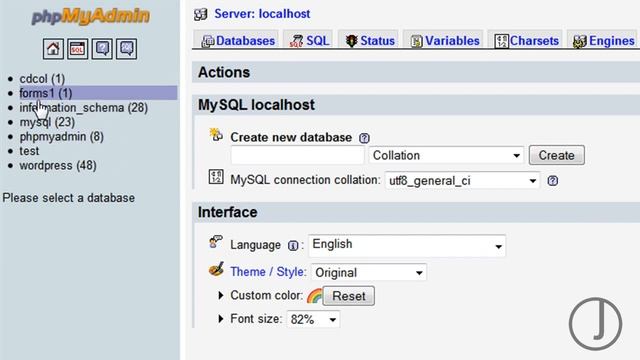This screenshot has height=360, width=640.
Task: Open the Original theme dropdown
Action: [x=369, y=272]
